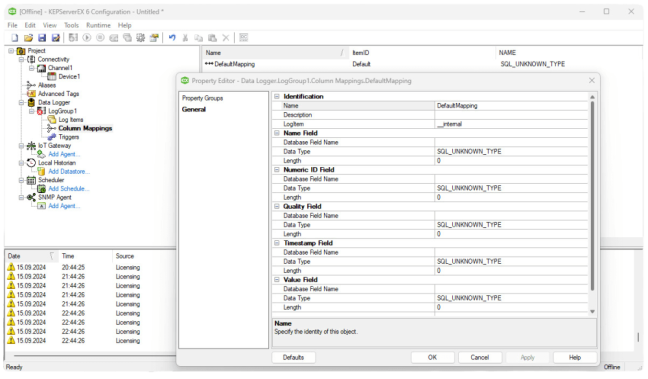Collapse the Value Field property section
This screenshot has height=379, width=648.
pos(277,280)
